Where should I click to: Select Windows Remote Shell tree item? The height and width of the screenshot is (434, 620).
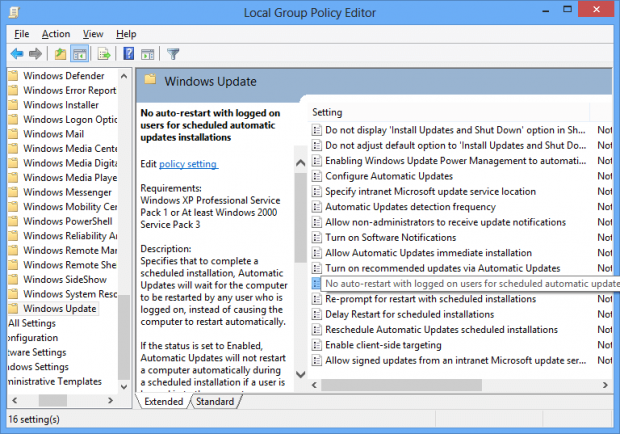coord(70,265)
